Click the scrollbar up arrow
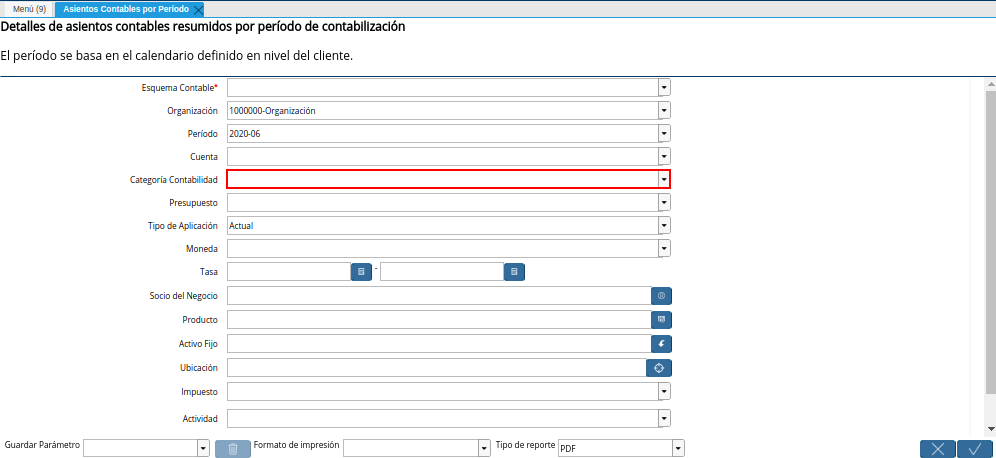996x458 pixels. pyautogui.click(x=990, y=84)
